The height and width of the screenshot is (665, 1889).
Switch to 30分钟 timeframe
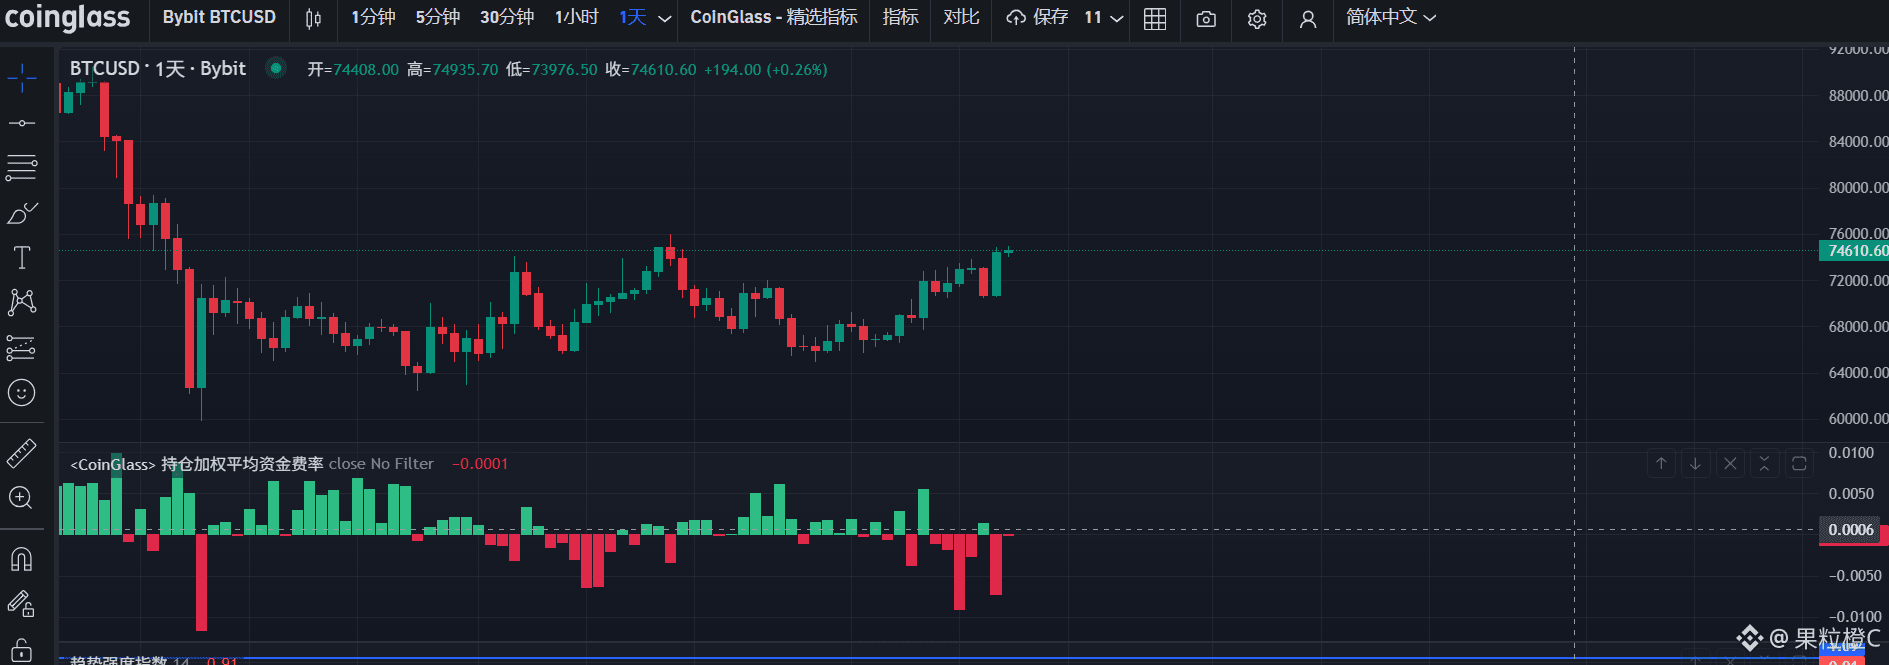(x=507, y=17)
